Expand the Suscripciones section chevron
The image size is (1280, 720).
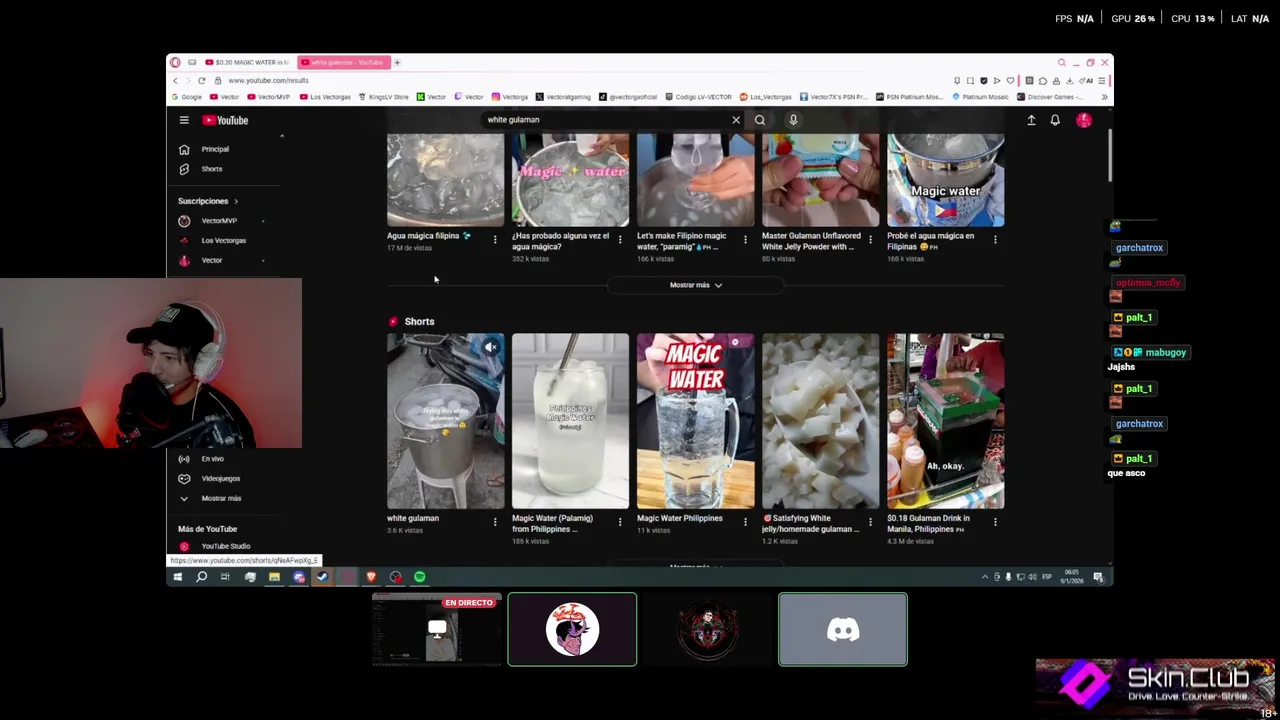point(236,201)
